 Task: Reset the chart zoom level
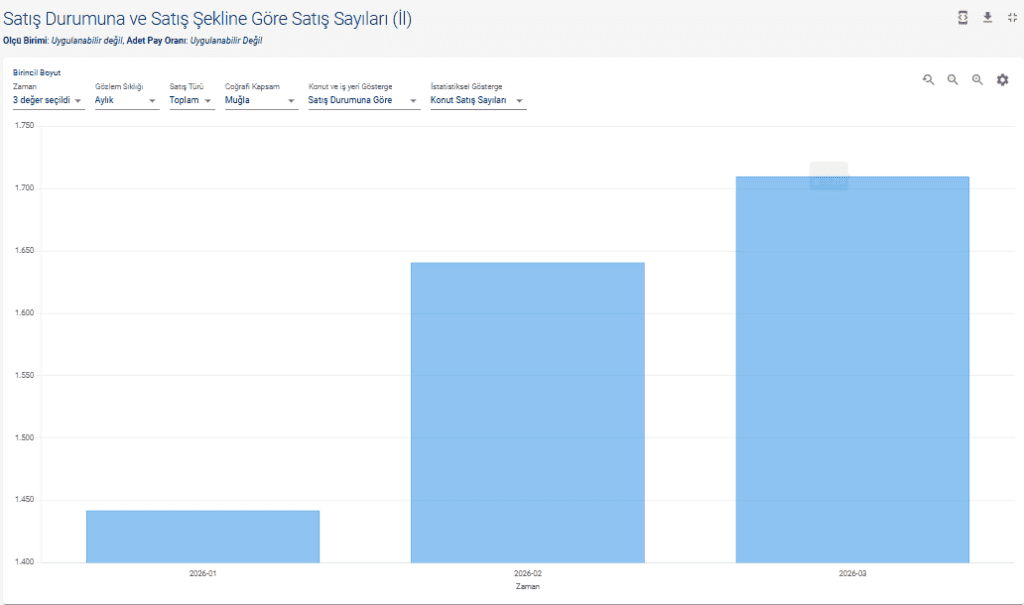(x=928, y=80)
